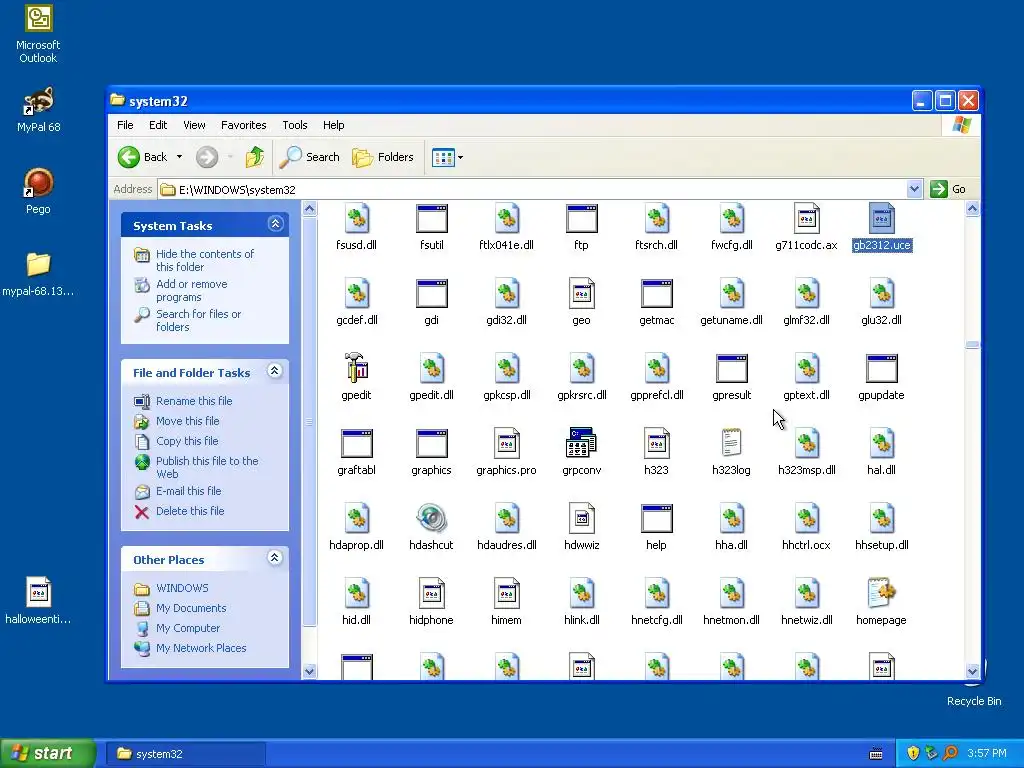This screenshot has width=1024, height=768.
Task: Click Hide the contents of this folder
Action: [x=204, y=260]
